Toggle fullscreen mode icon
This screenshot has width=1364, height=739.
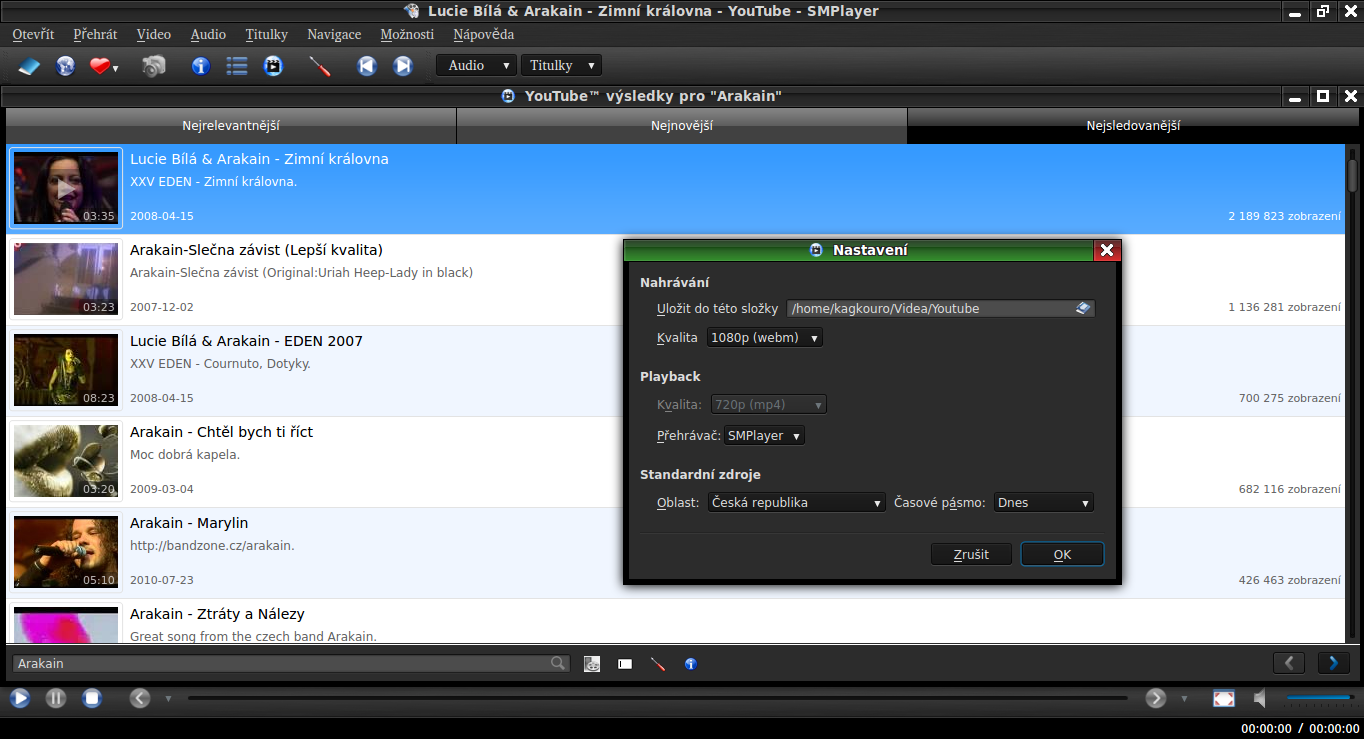click(x=1224, y=698)
